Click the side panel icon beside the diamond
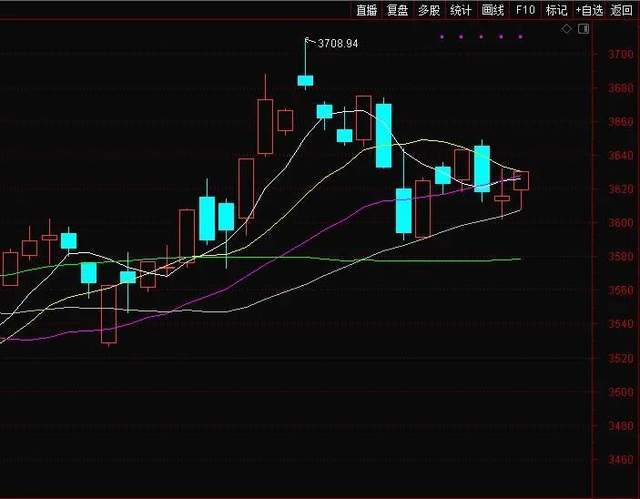This screenshot has height=499, width=640. click(x=582, y=30)
